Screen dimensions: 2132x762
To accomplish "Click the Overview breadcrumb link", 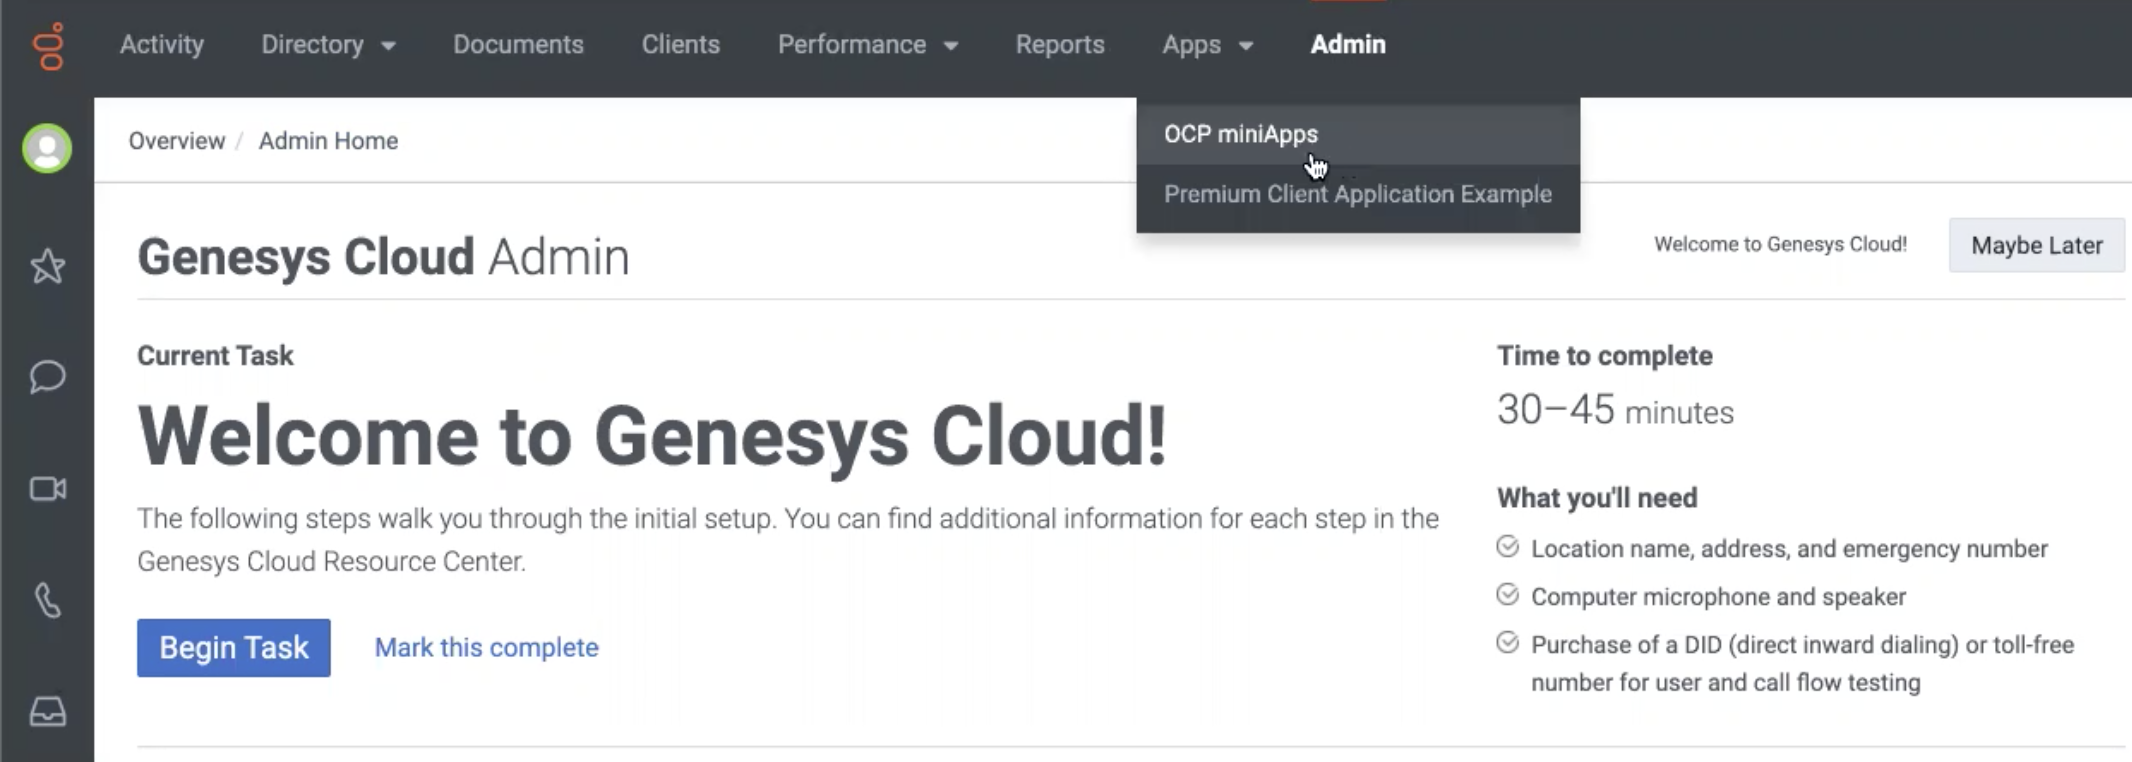I will coord(177,141).
